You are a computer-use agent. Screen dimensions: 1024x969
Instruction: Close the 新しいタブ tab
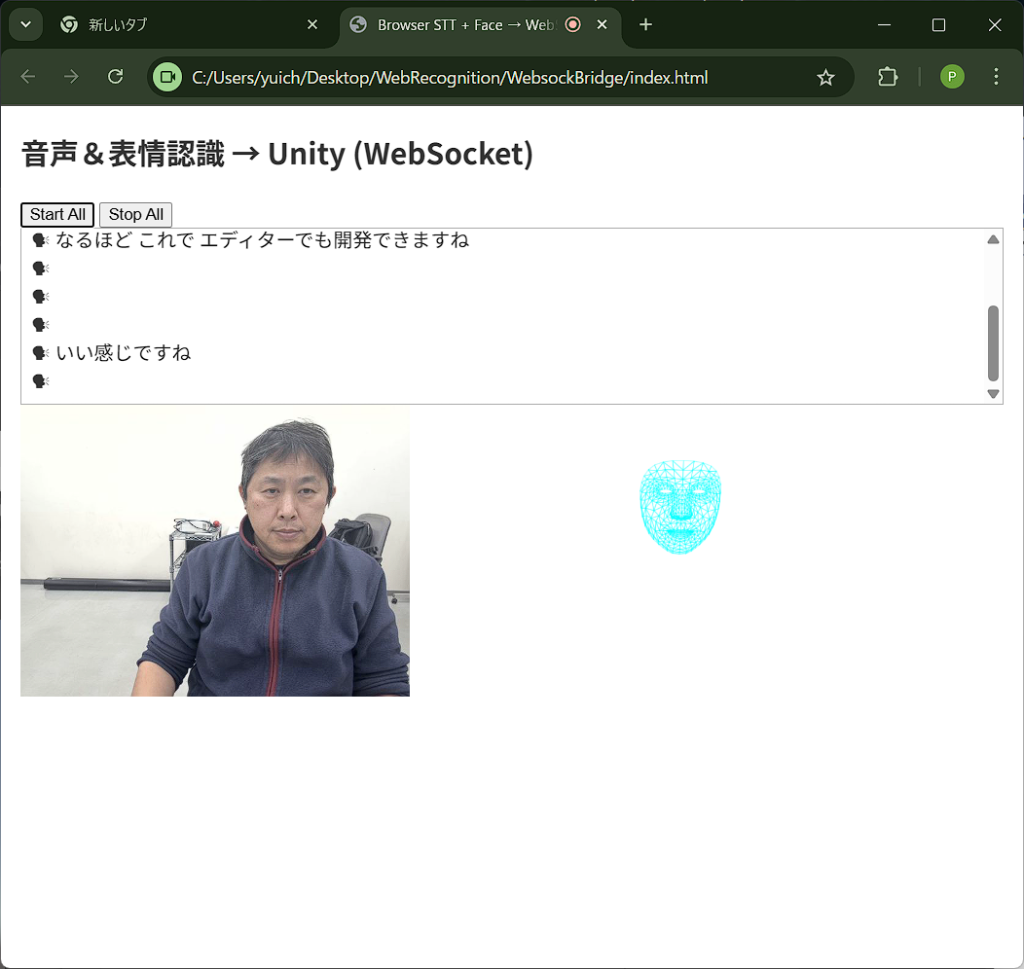312,25
